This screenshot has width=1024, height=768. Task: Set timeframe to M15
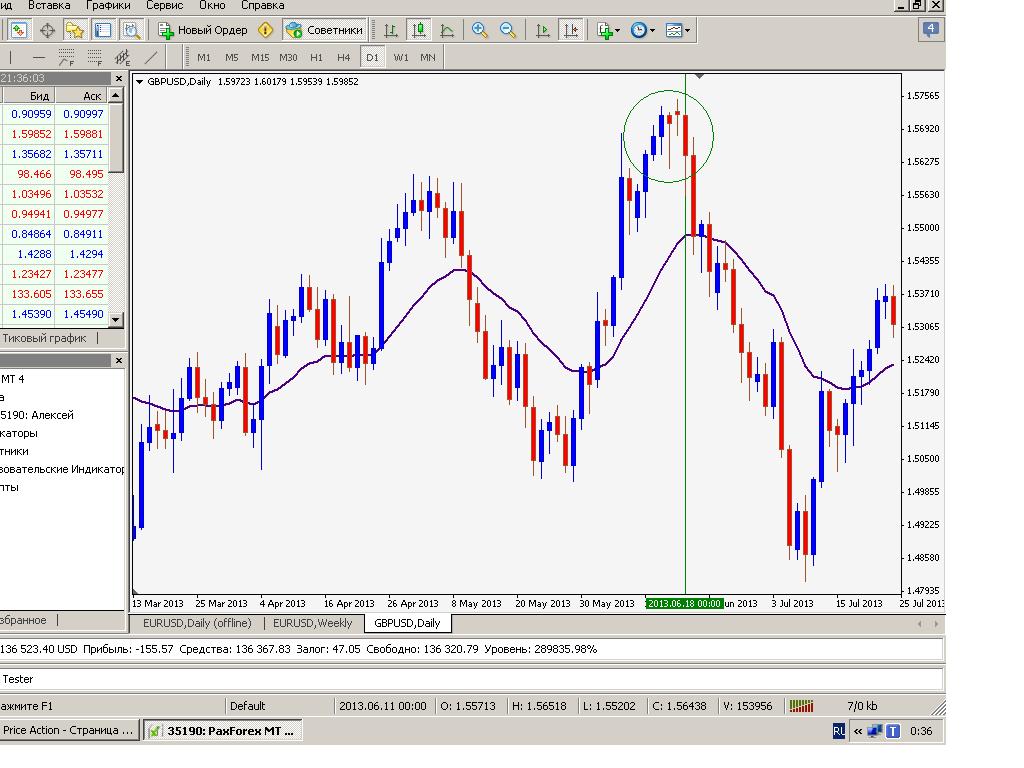pos(260,57)
